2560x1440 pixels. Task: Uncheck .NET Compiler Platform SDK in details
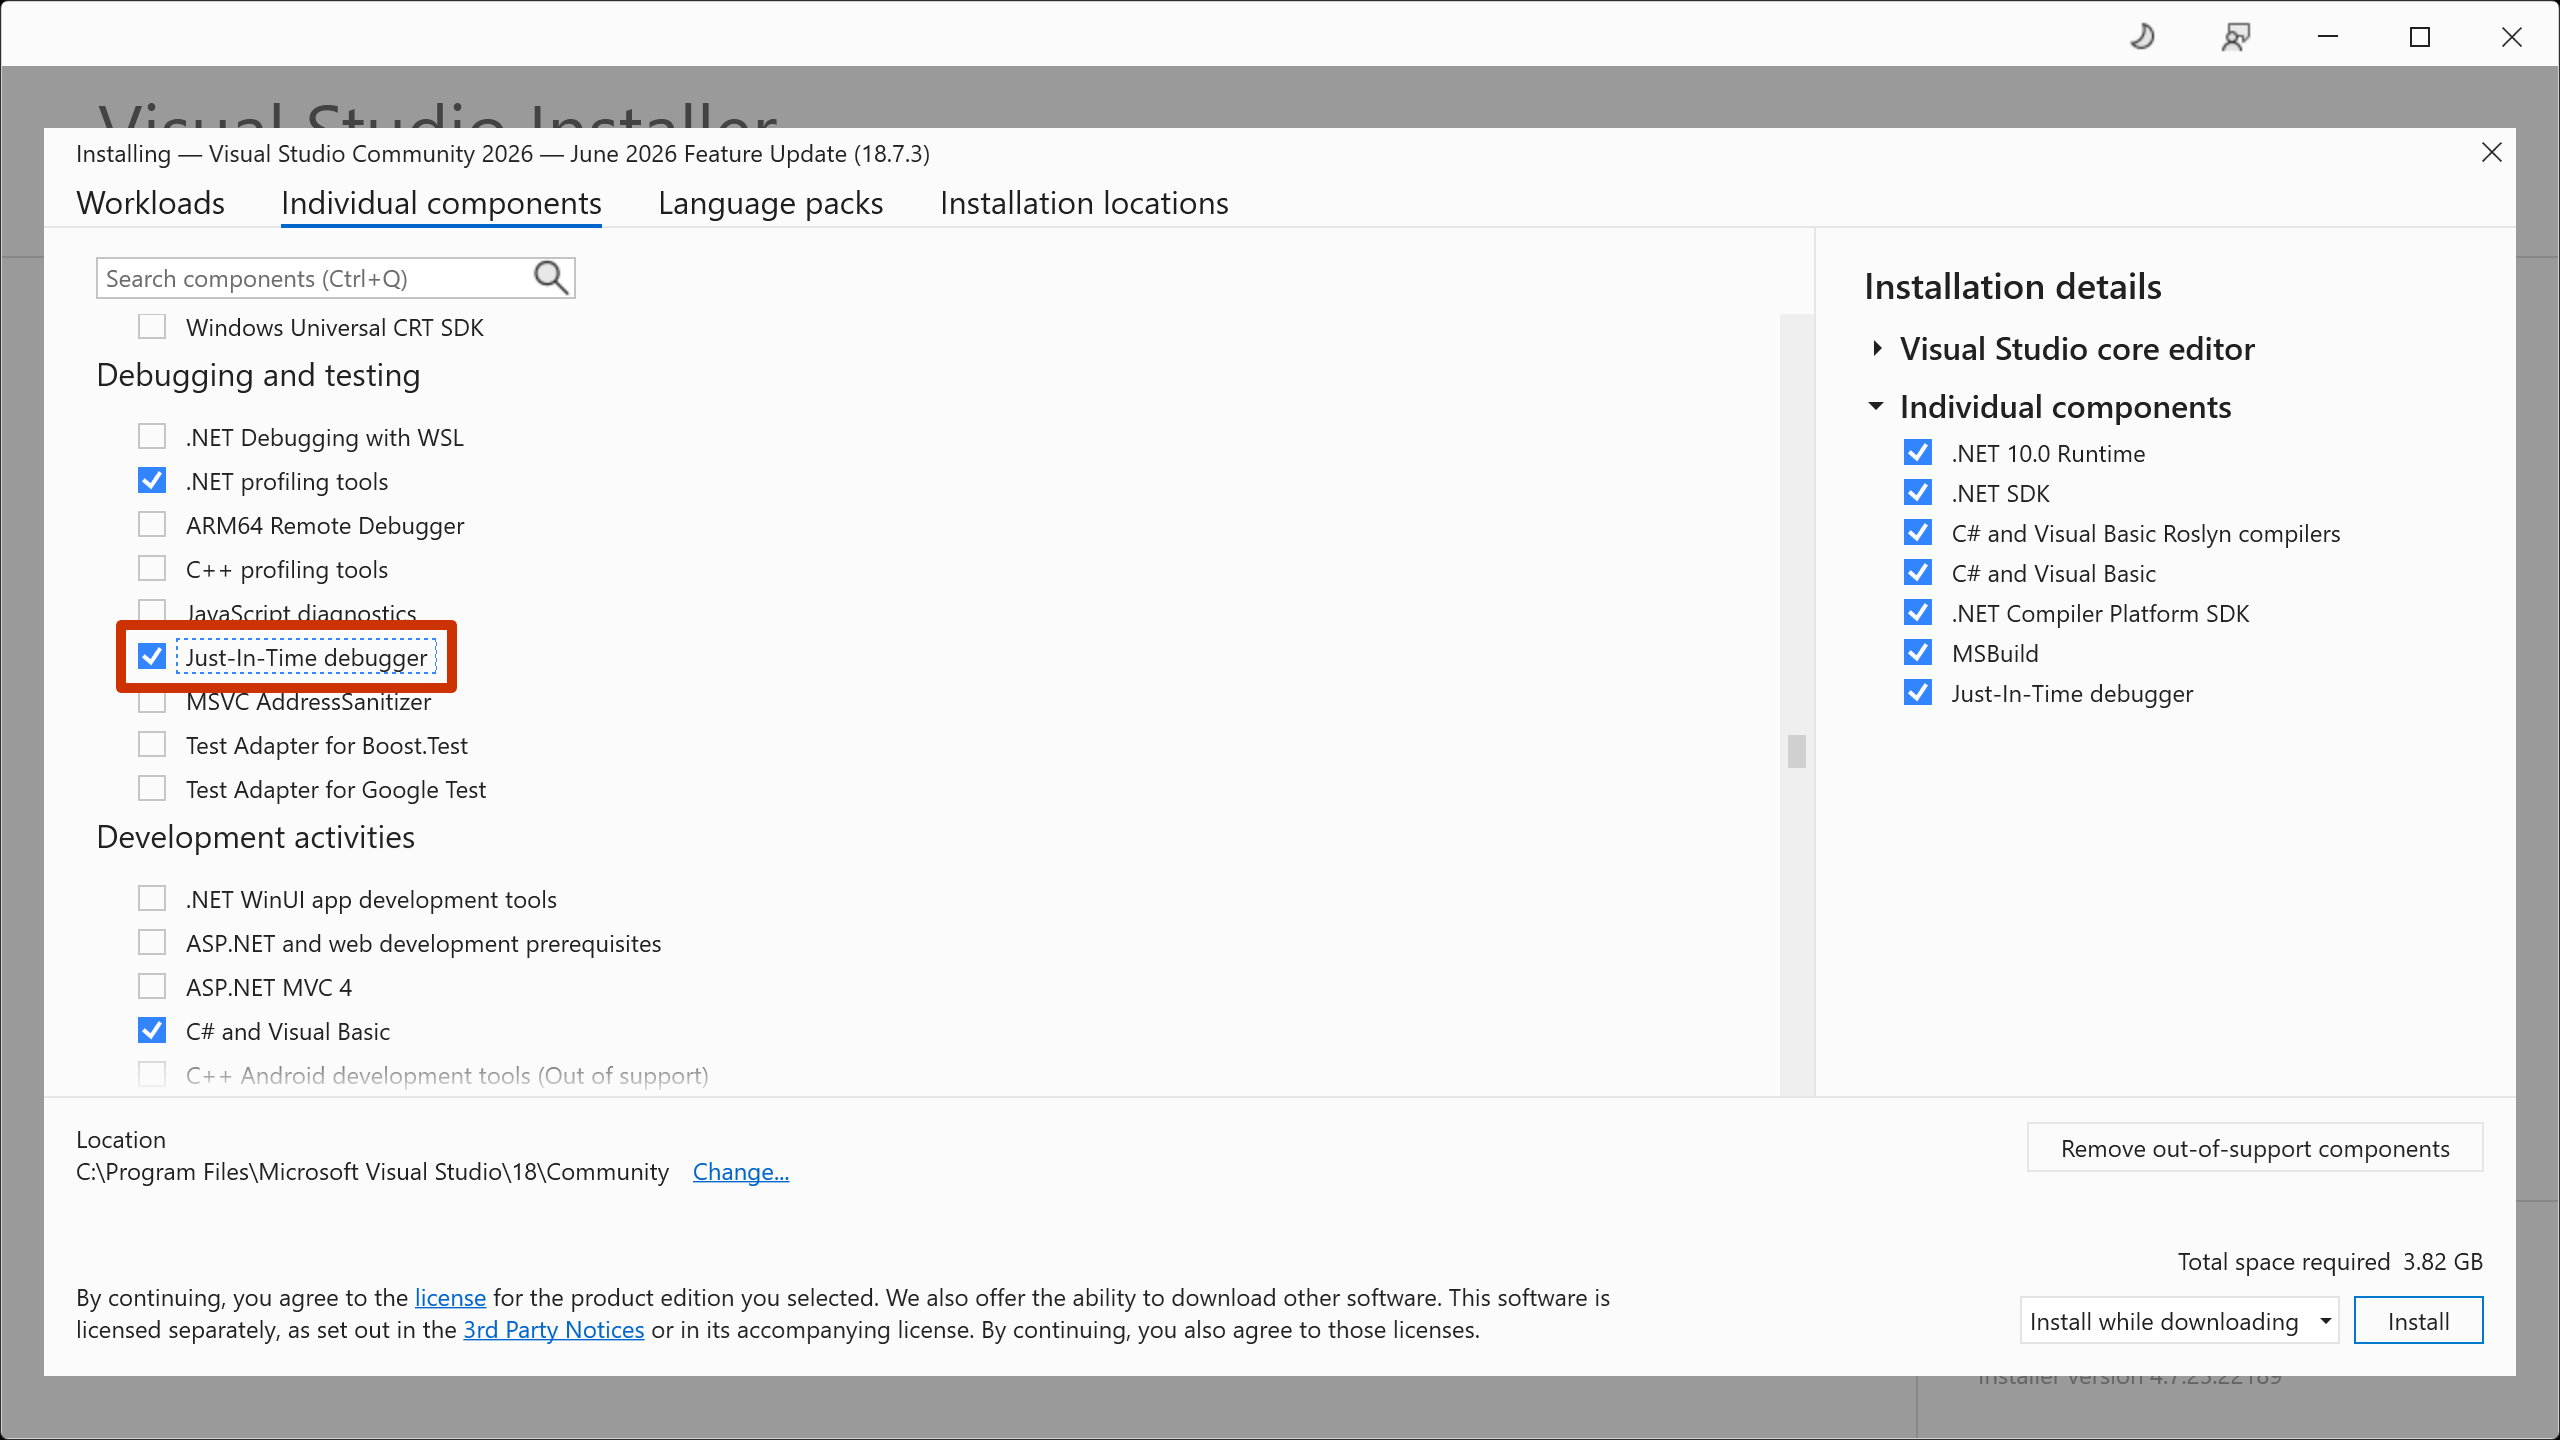pos(1918,613)
